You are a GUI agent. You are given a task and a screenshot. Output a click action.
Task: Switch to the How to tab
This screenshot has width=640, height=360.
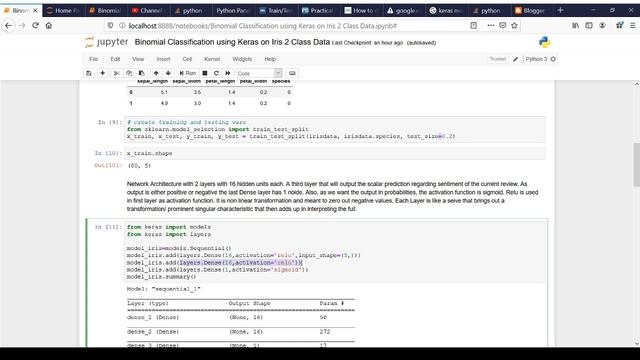point(361,11)
